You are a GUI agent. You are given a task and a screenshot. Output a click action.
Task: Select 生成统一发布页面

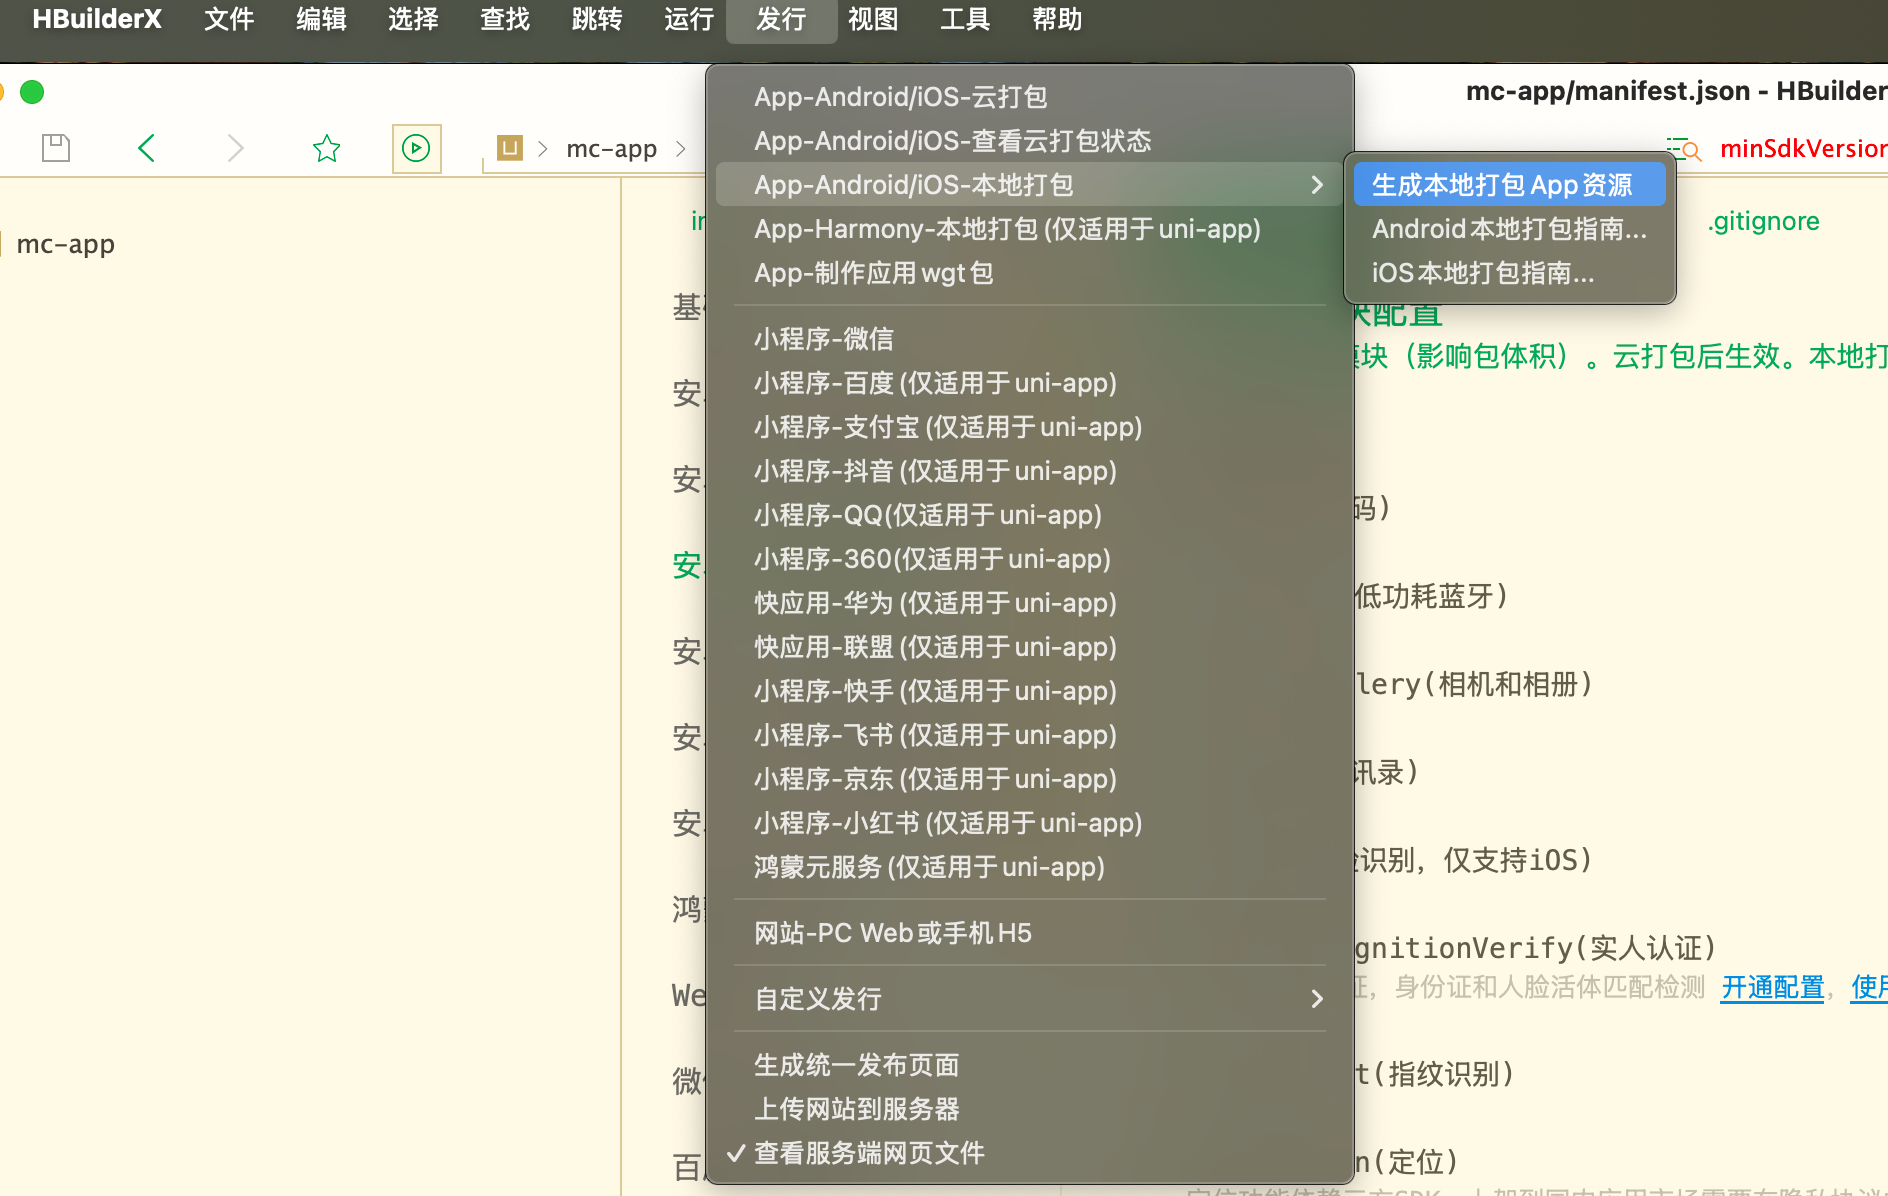1029,1065
